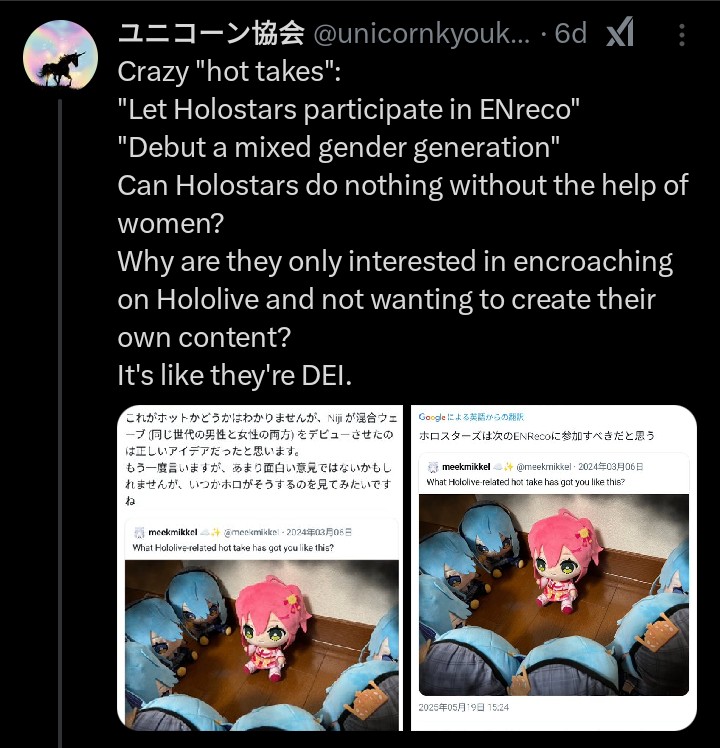This screenshot has height=748, width=720.
Task: Open the unicorn profile avatar
Action: (61, 58)
